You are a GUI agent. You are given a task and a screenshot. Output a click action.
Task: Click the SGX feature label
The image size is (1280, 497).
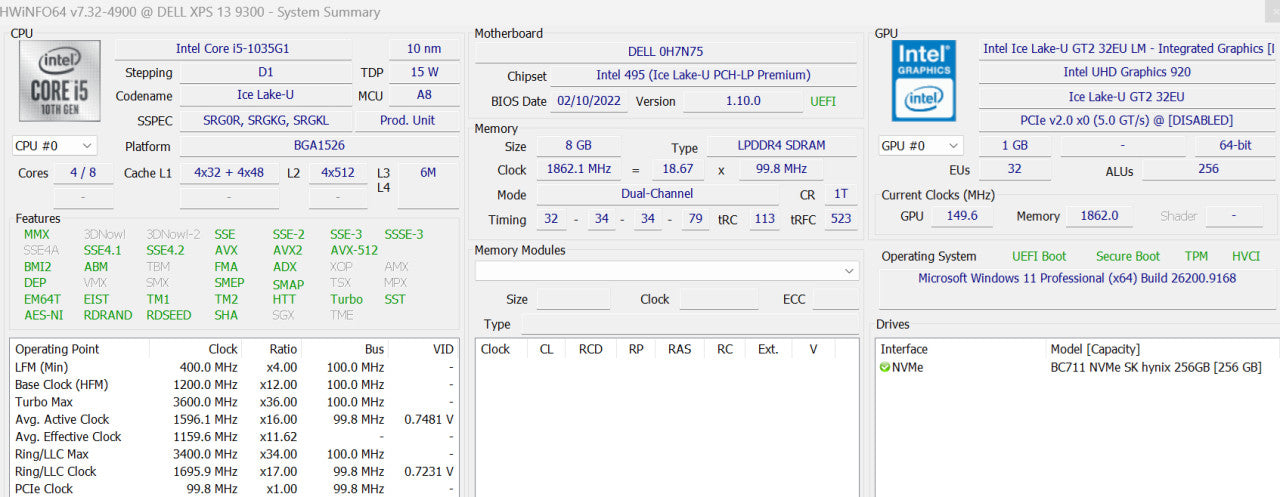[x=283, y=315]
